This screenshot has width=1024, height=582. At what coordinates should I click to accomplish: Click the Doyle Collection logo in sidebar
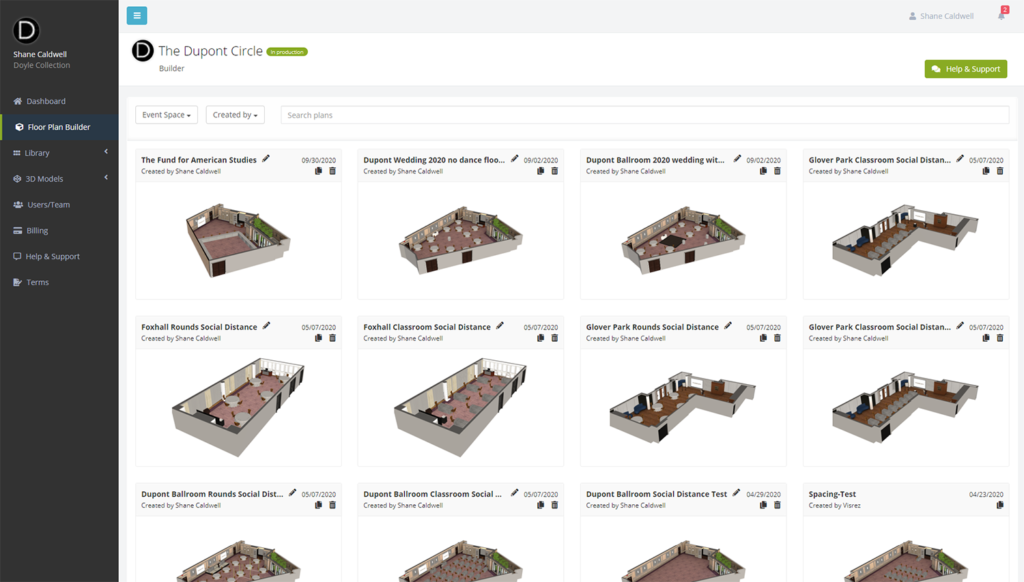[26, 30]
